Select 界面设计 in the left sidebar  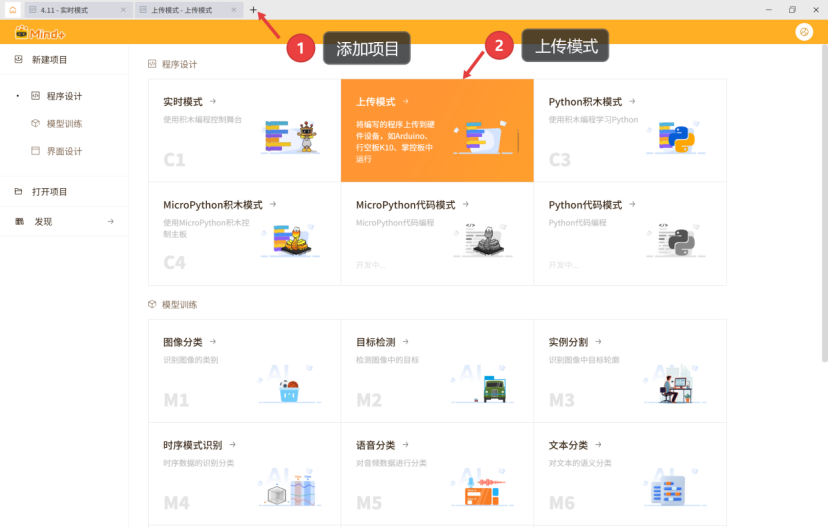point(64,152)
